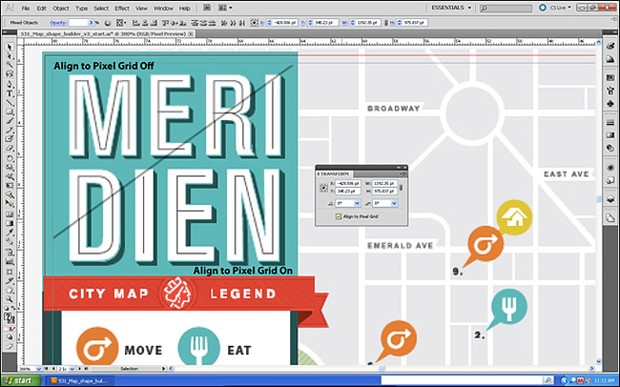Uncheck the Align to Pixel Grid checkbox

point(338,216)
